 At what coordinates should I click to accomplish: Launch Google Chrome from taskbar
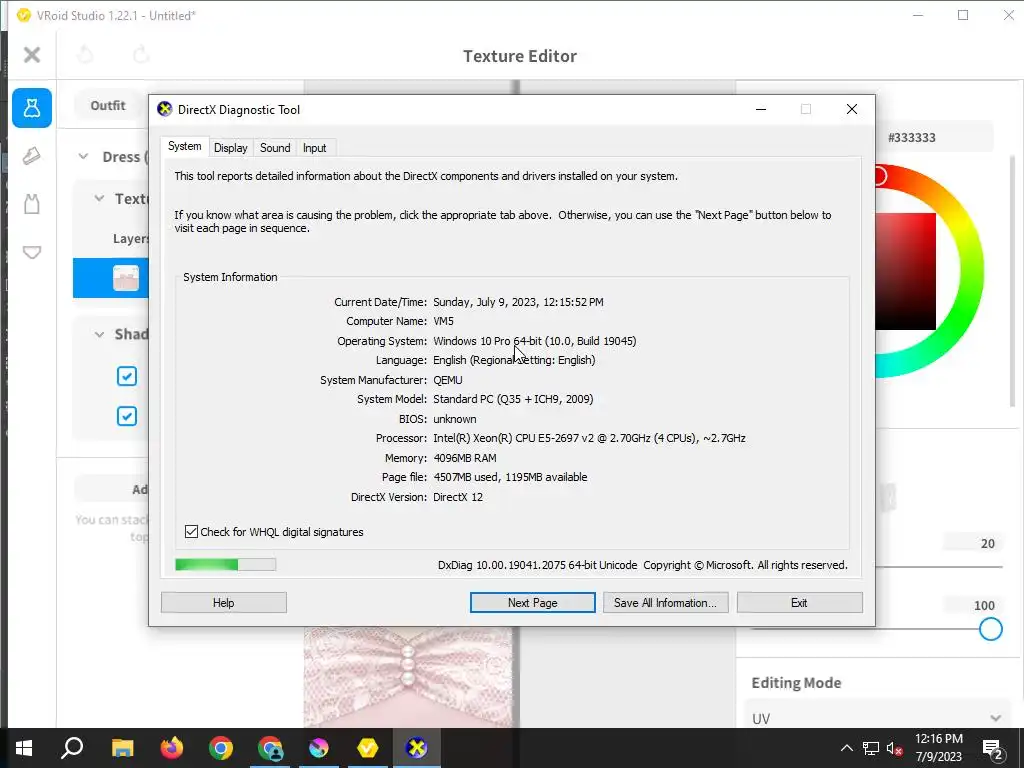click(x=221, y=748)
